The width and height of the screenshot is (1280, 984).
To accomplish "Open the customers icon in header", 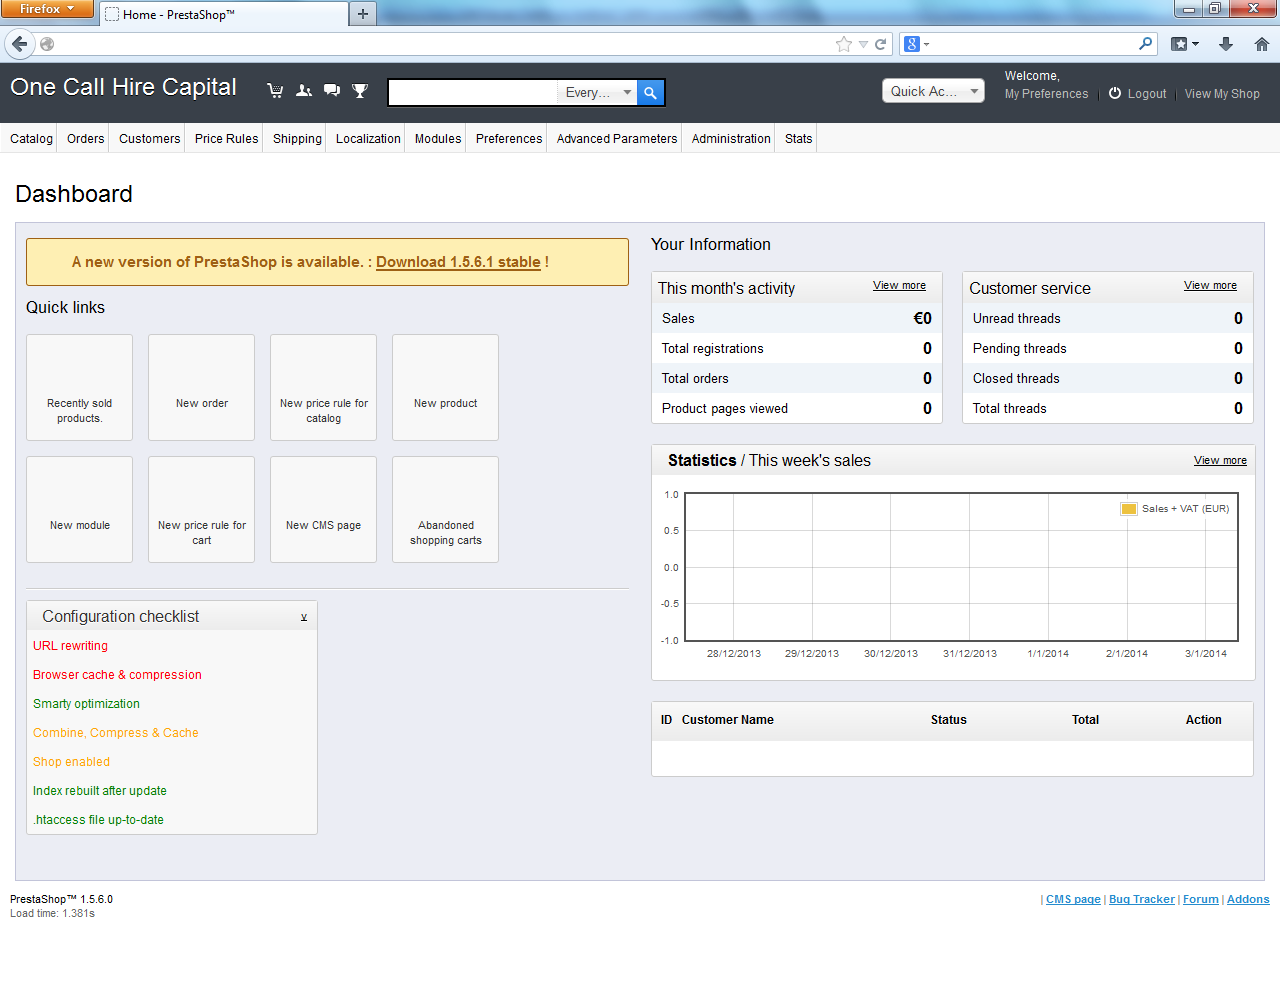I will pos(304,91).
